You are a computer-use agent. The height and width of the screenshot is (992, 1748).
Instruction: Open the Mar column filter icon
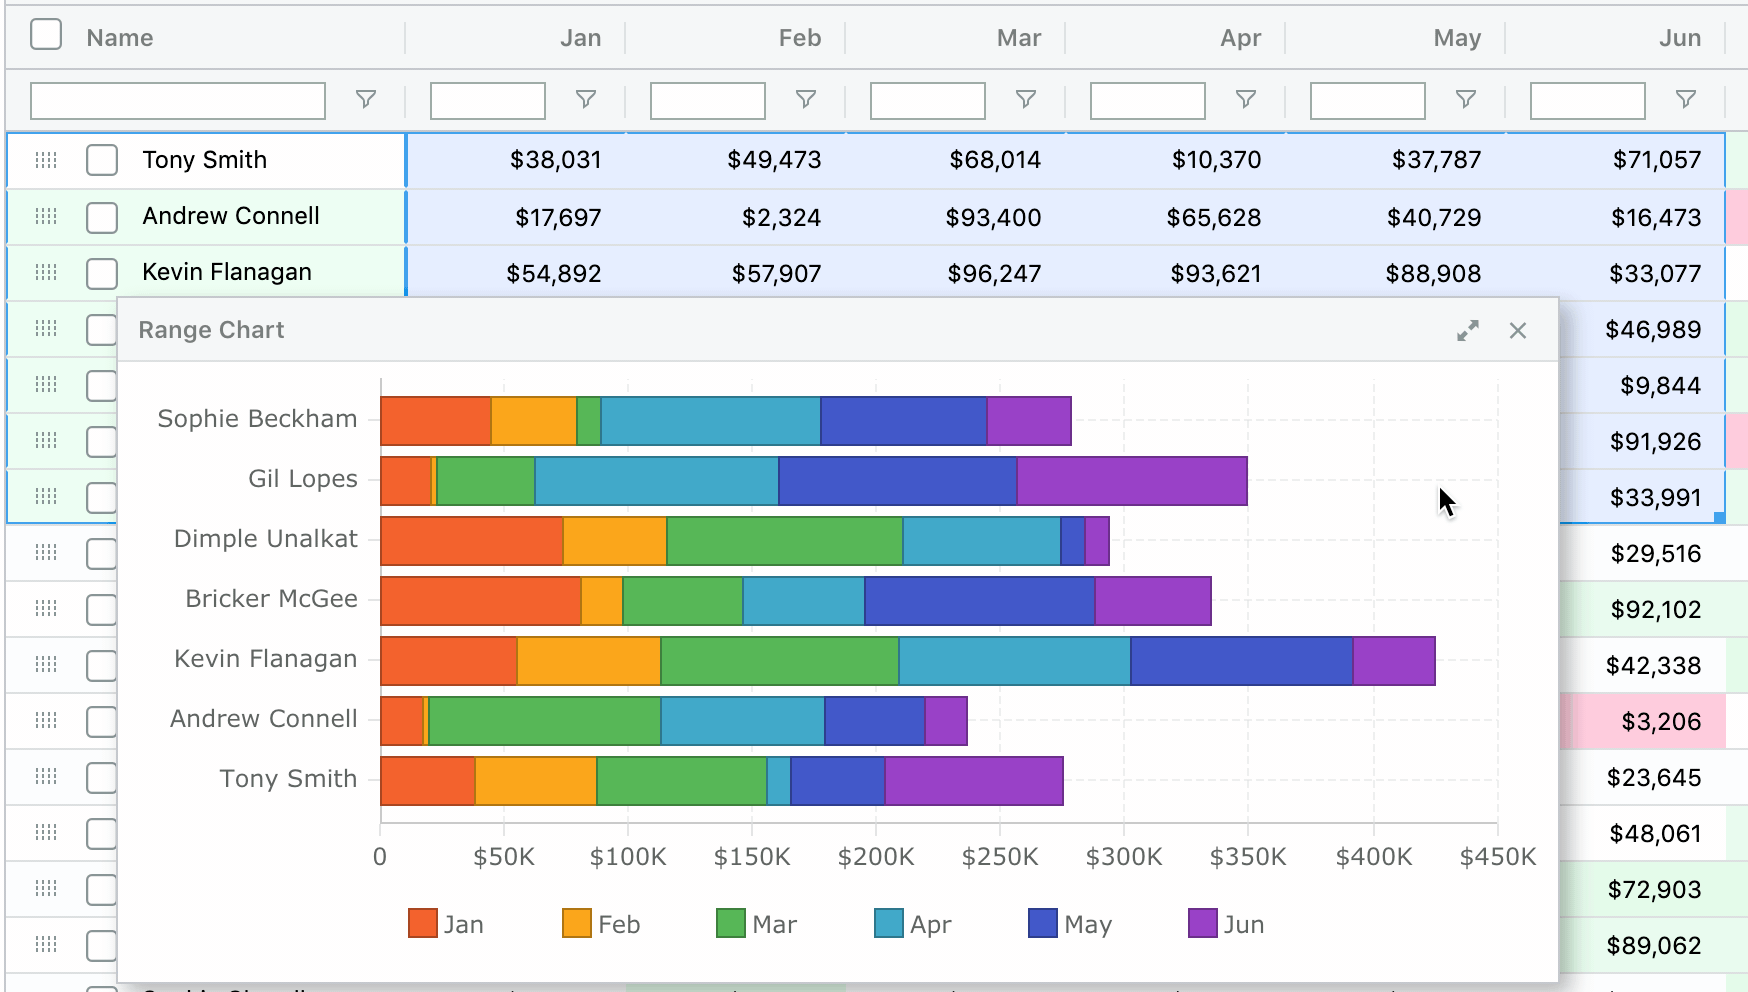(x=1026, y=99)
